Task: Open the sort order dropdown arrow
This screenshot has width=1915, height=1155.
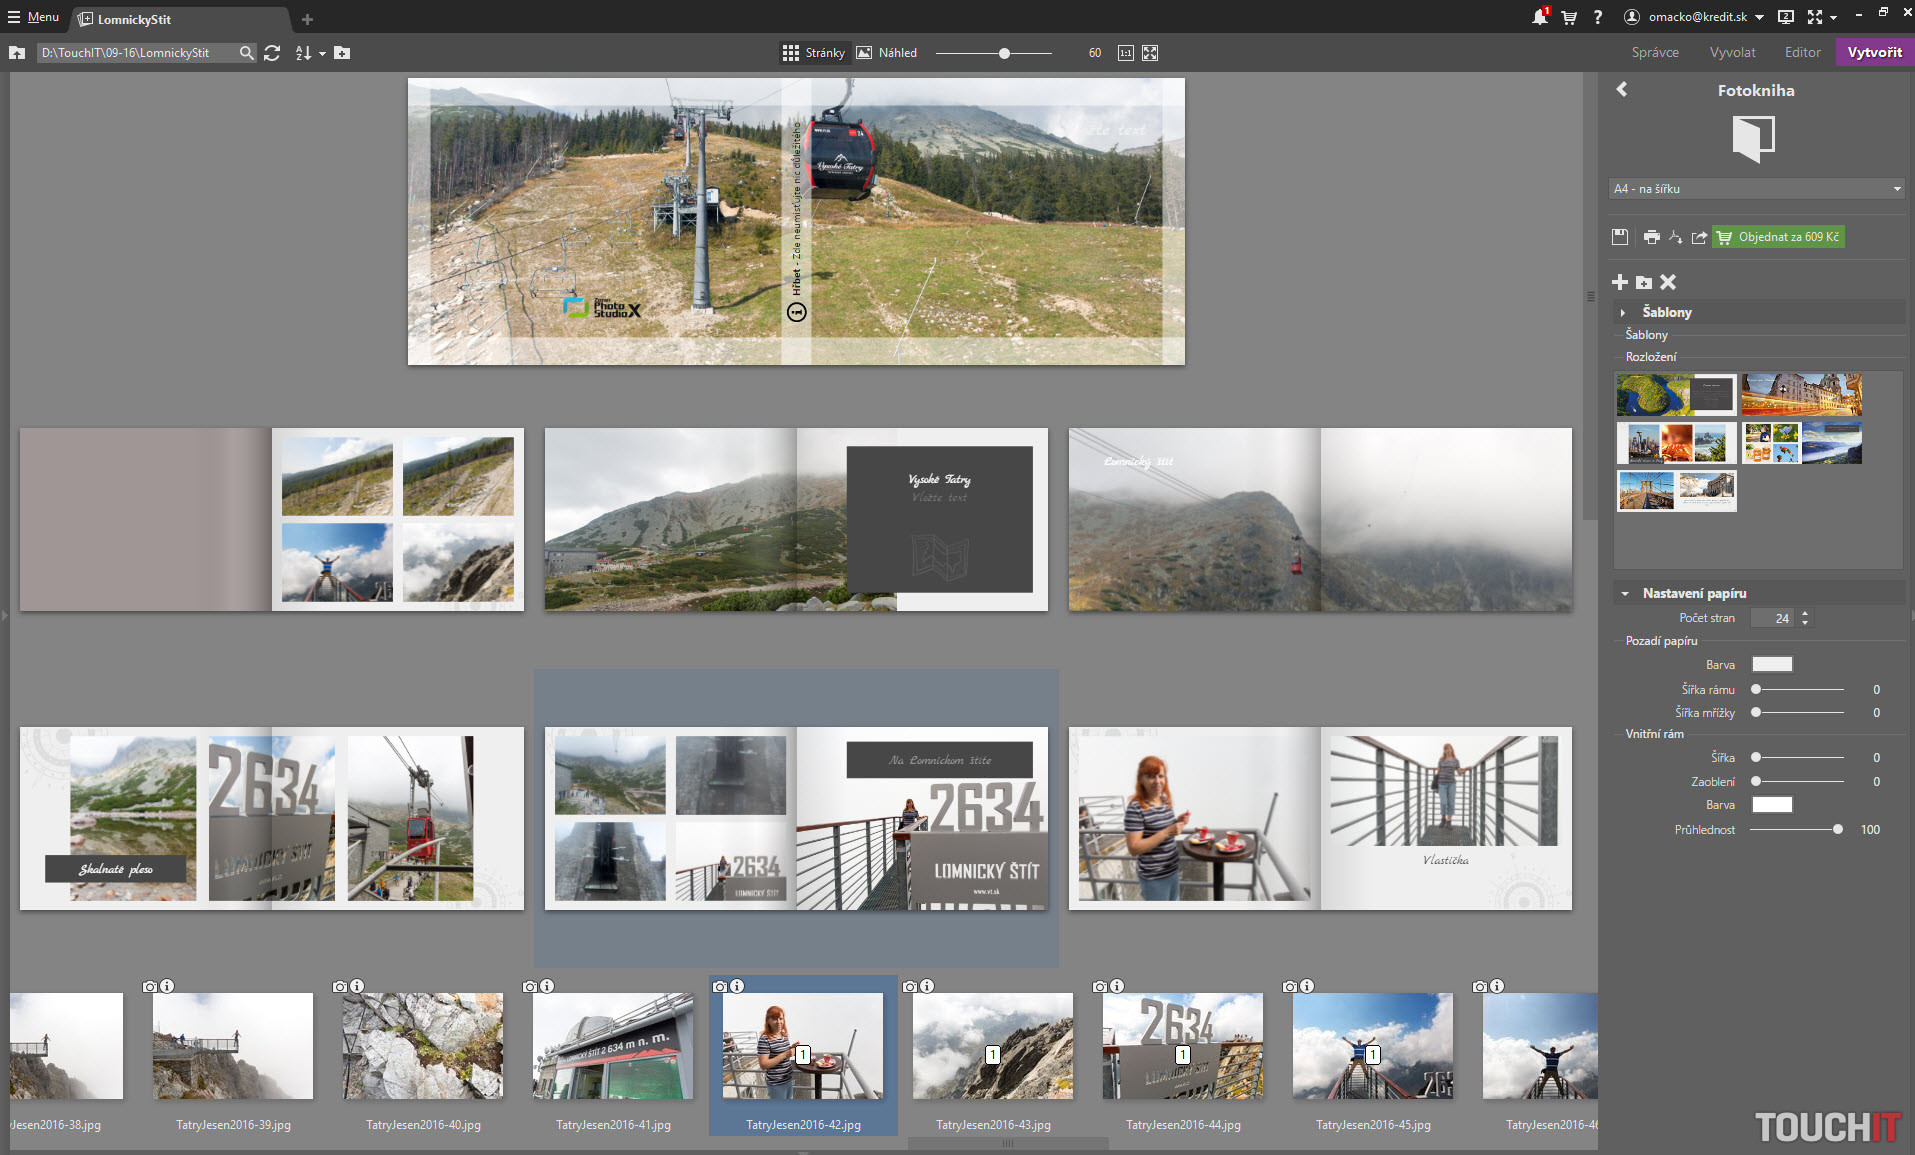Action: pyautogui.click(x=322, y=54)
